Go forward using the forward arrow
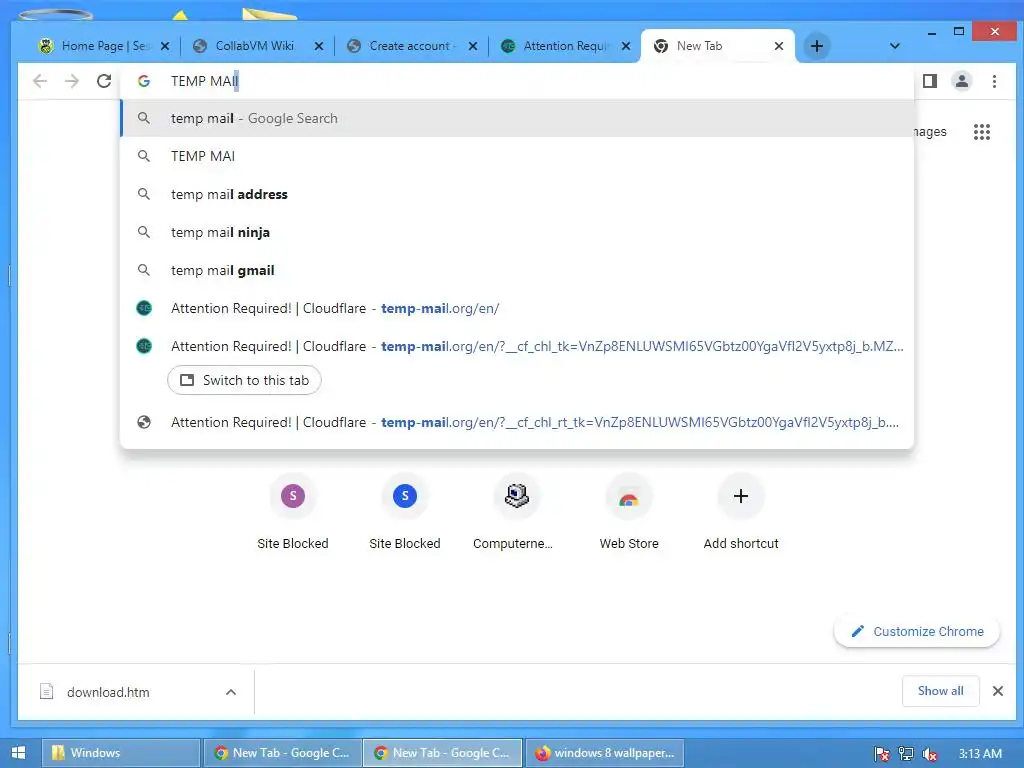The width and height of the screenshot is (1024, 768). tap(72, 81)
